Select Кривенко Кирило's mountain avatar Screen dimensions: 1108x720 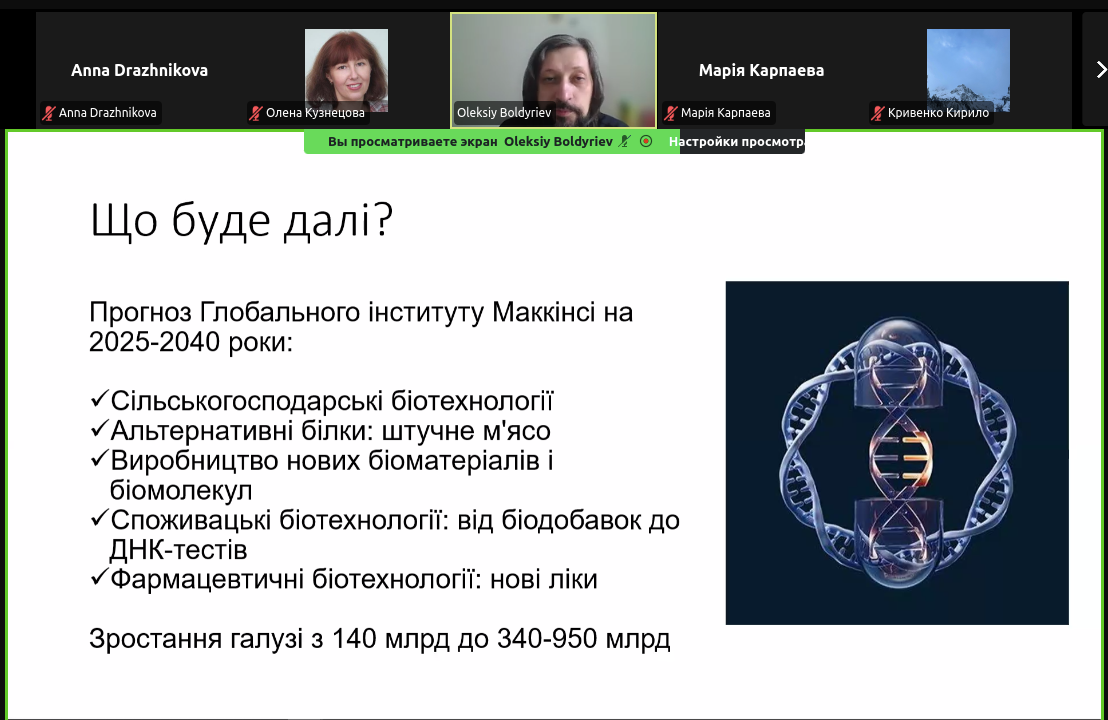(968, 70)
